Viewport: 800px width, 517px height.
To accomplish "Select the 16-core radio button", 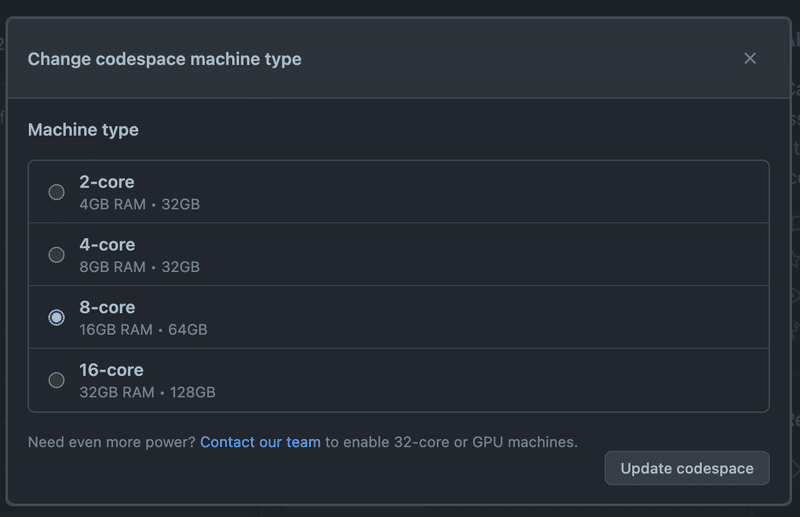I will pos(56,380).
